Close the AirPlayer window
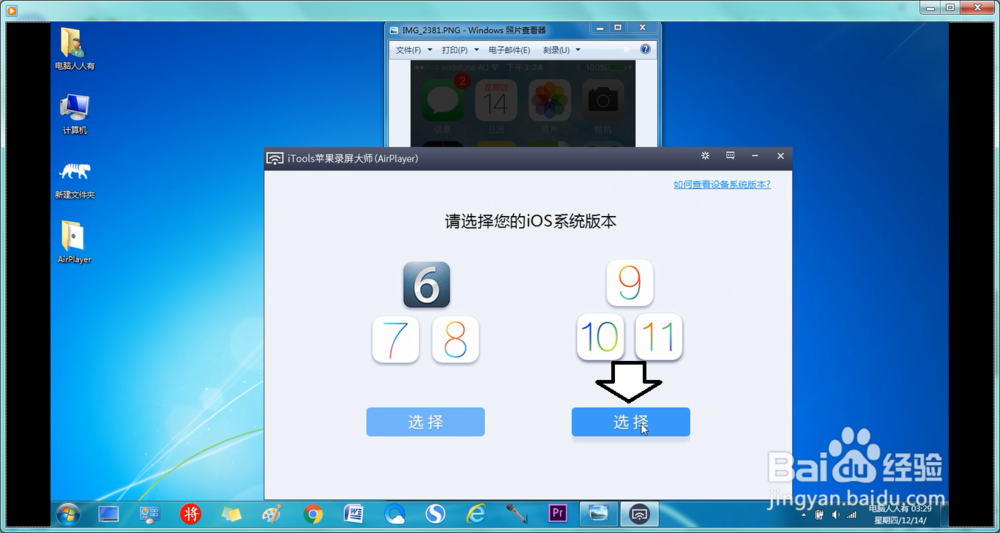Screen dimensions: 1000x533 (780, 156)
